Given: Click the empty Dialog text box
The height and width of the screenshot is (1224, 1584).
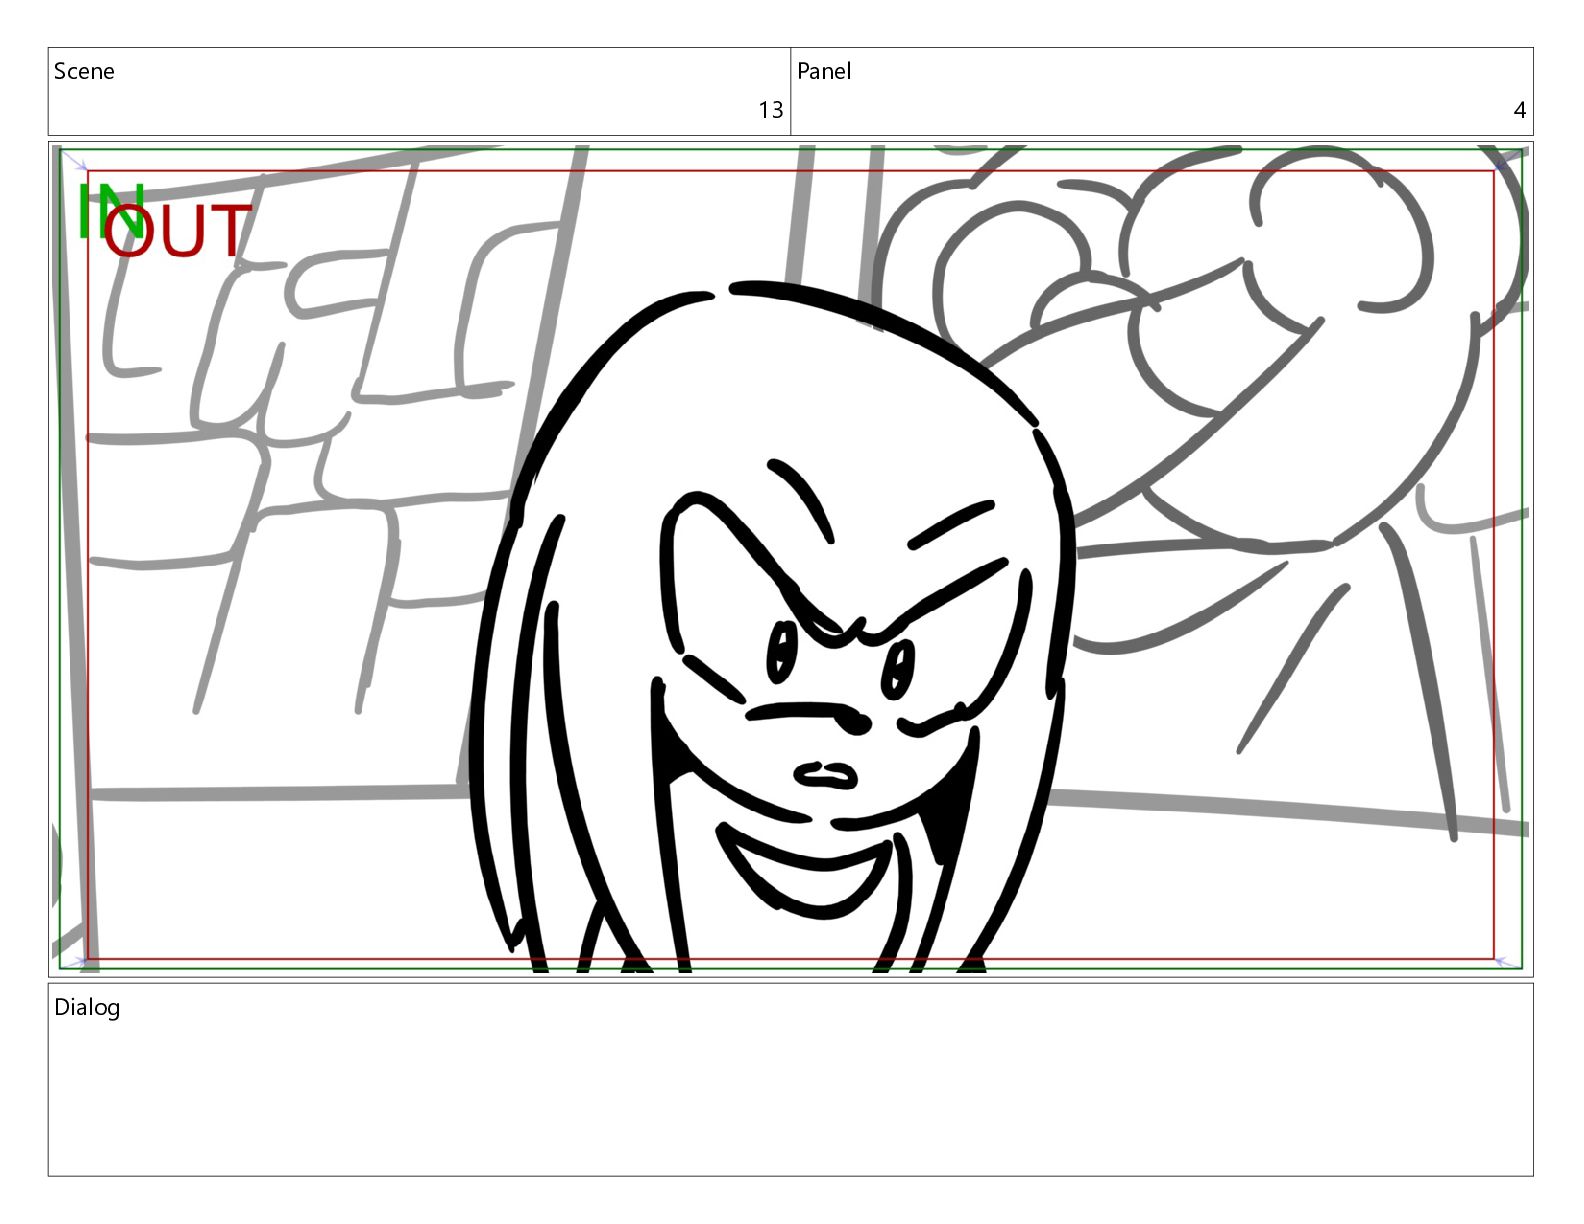Looking at the screenshot, I should click(x=790, y=1080).
